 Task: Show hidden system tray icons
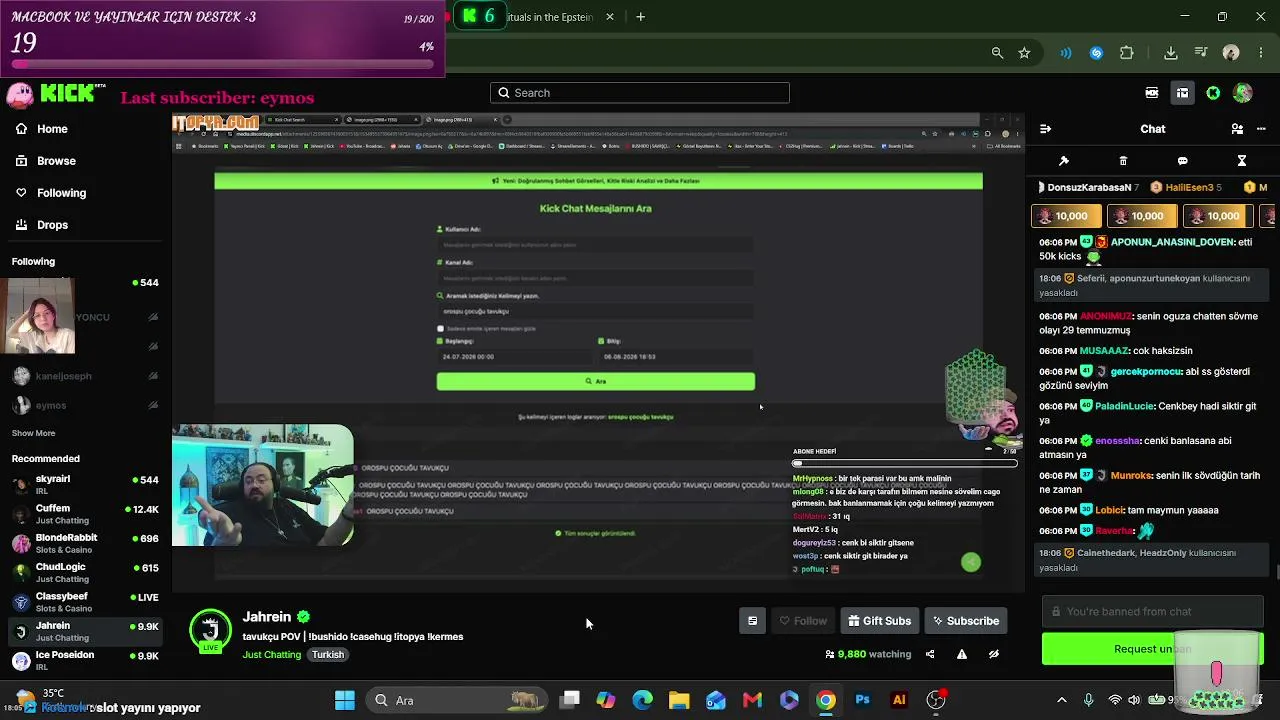[x=1062, y=700]
